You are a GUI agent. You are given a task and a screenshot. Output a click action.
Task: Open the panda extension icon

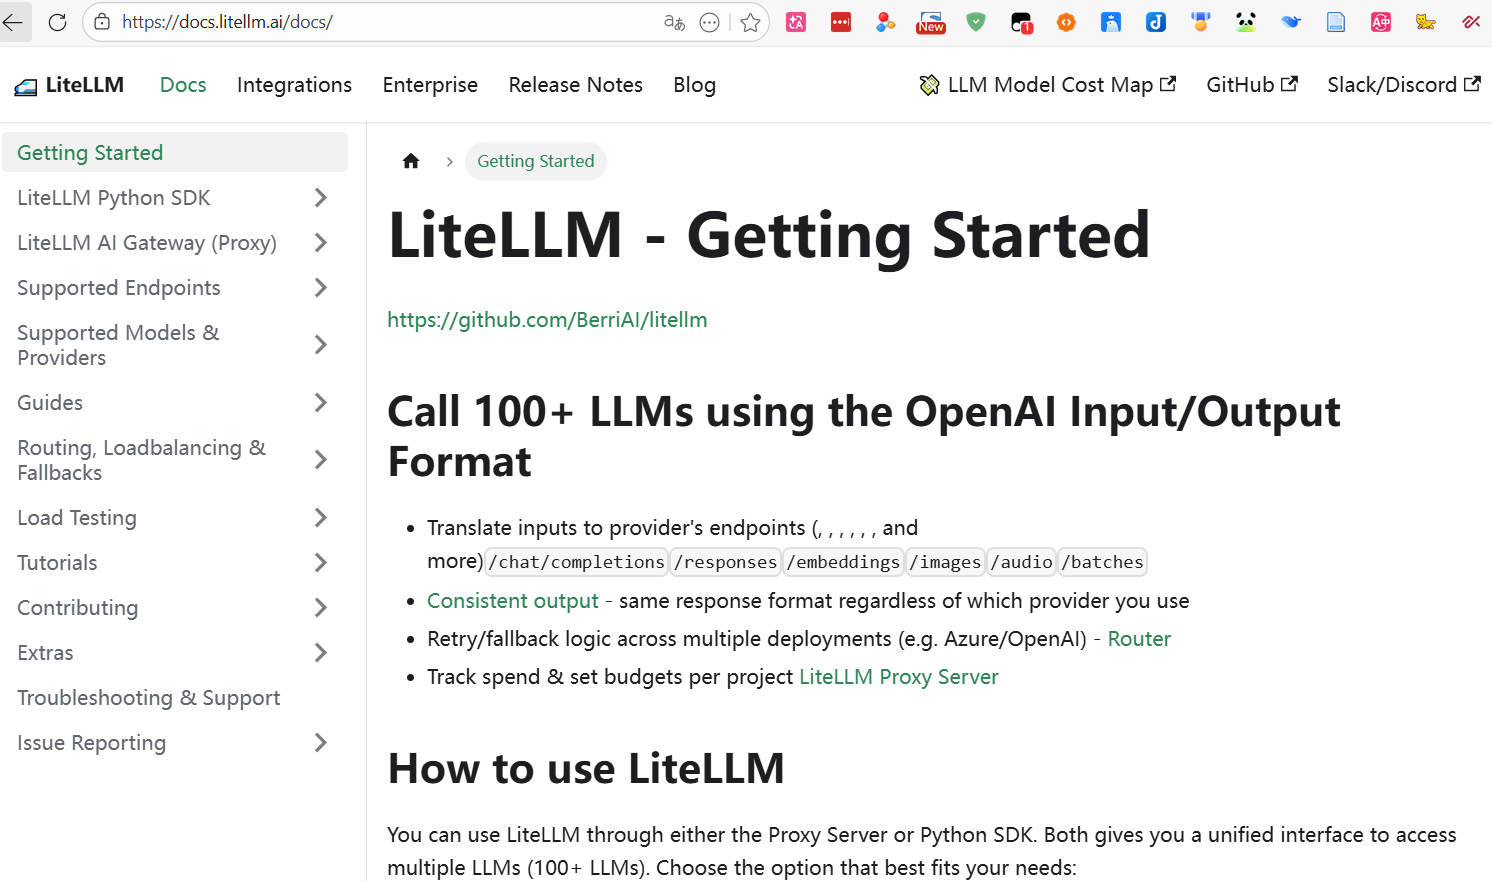1246,22
